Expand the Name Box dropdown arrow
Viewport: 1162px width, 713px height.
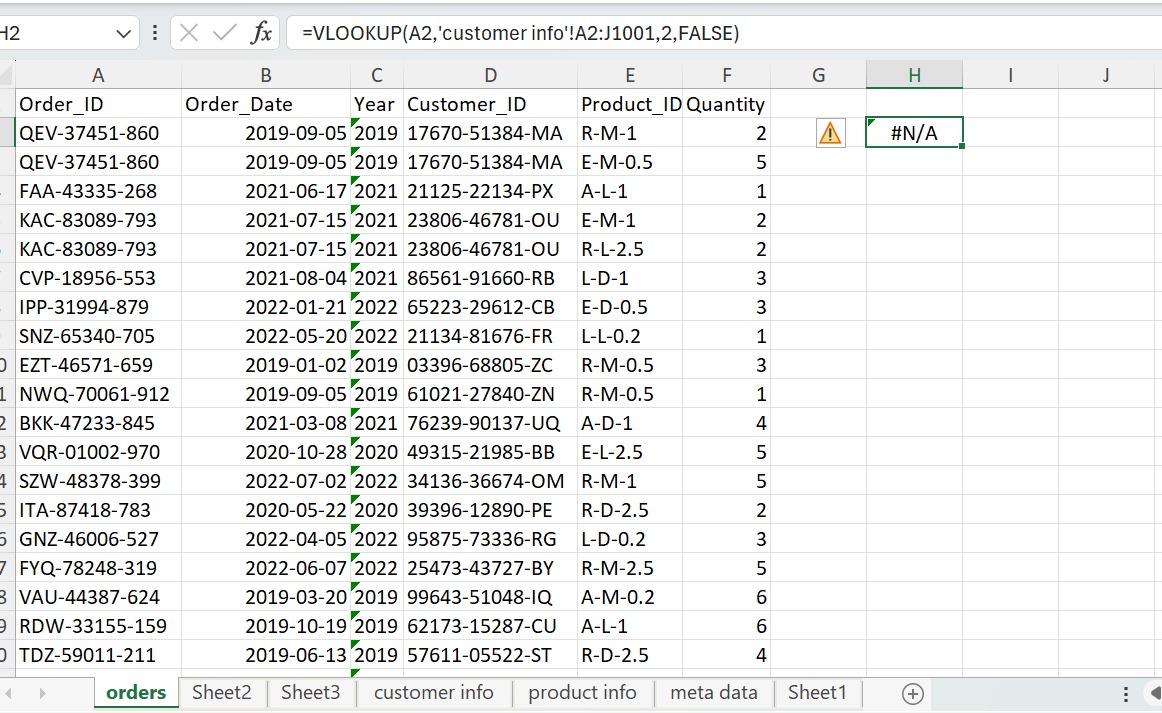tap(123, 33)
